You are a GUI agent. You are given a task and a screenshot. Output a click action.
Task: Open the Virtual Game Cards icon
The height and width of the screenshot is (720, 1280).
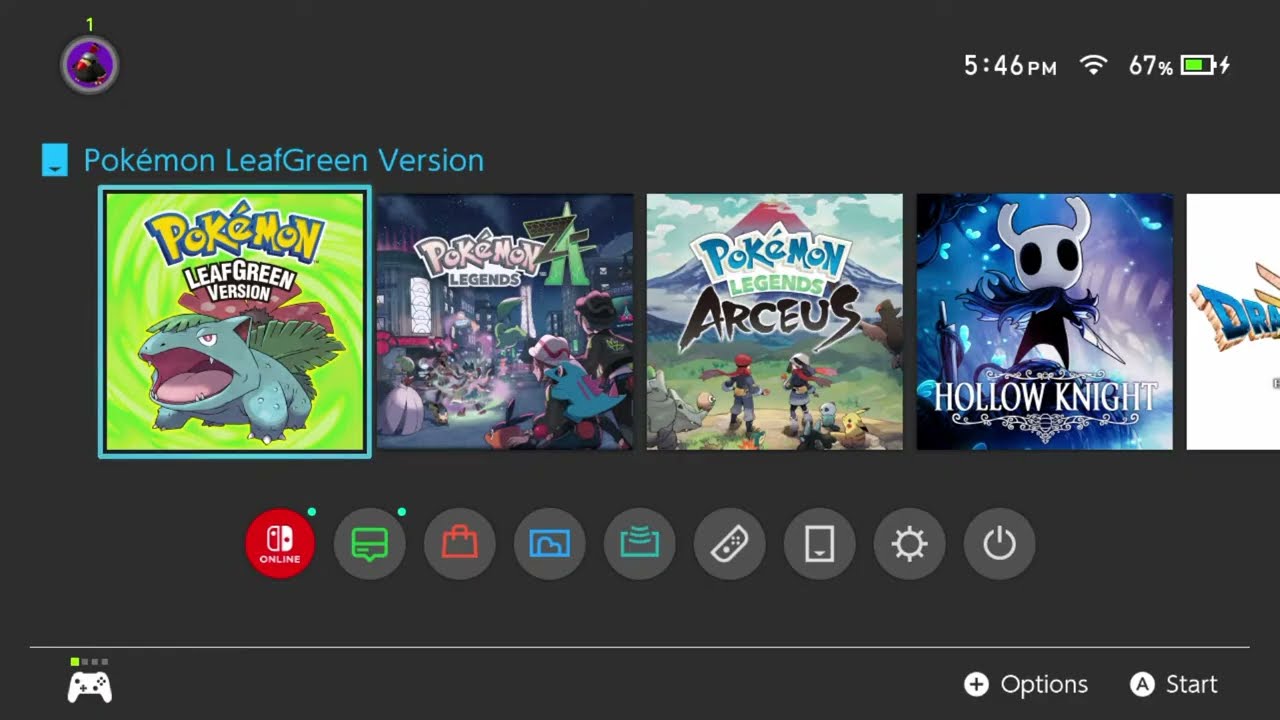820,544
